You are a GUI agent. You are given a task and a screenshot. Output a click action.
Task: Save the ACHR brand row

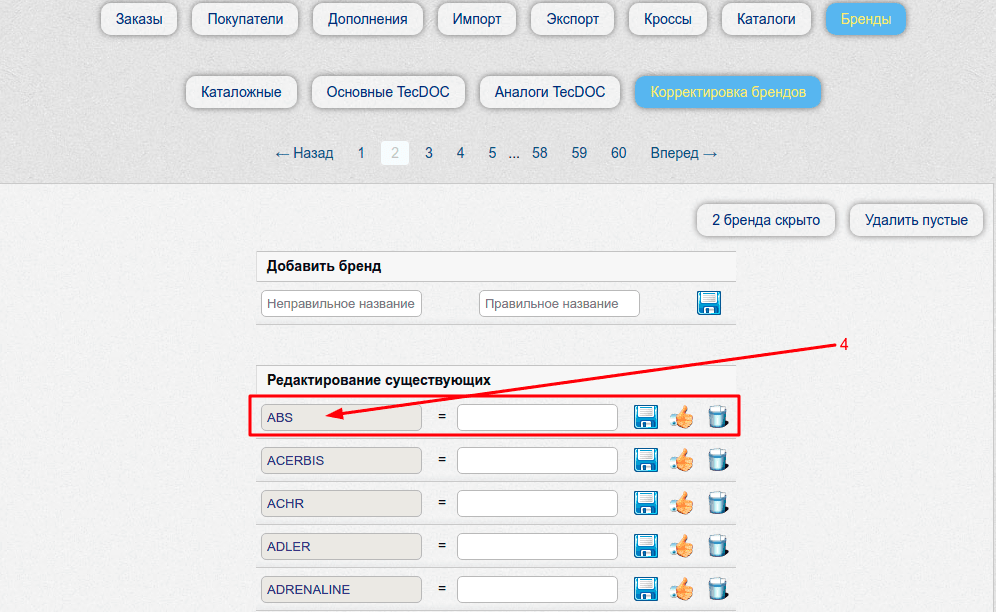coord(646,503)
